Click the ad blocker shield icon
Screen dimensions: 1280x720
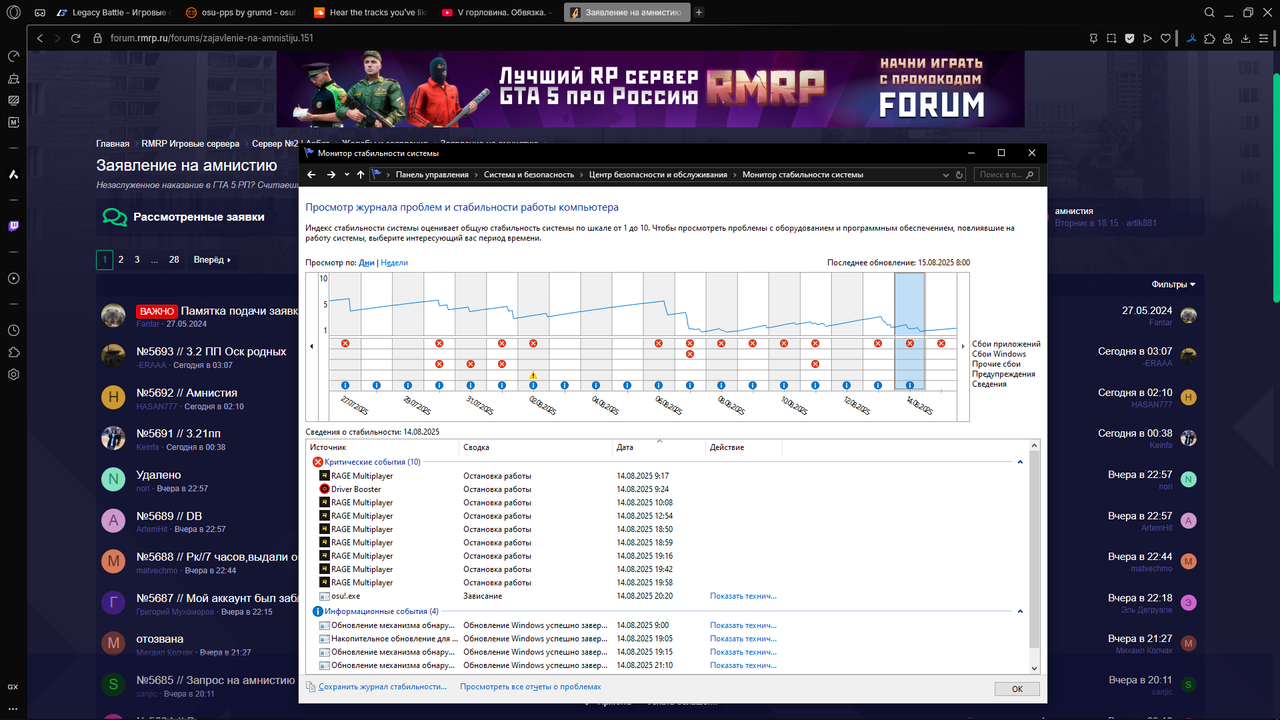pyautogui.click(x=1129, y=38)
